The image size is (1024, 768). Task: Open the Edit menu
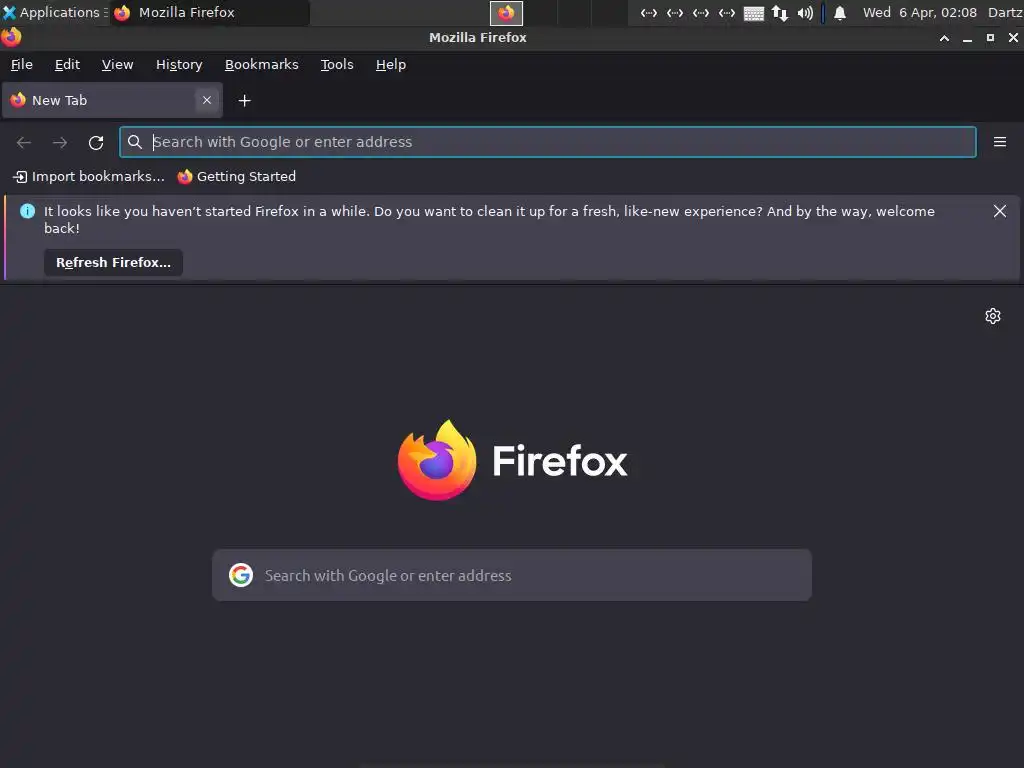pos(67,65)
